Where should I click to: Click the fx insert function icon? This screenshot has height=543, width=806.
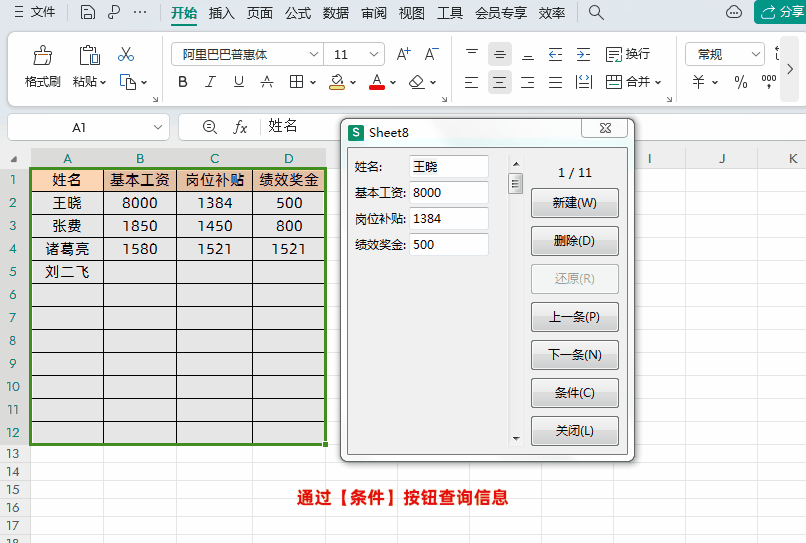pos(240,127)
